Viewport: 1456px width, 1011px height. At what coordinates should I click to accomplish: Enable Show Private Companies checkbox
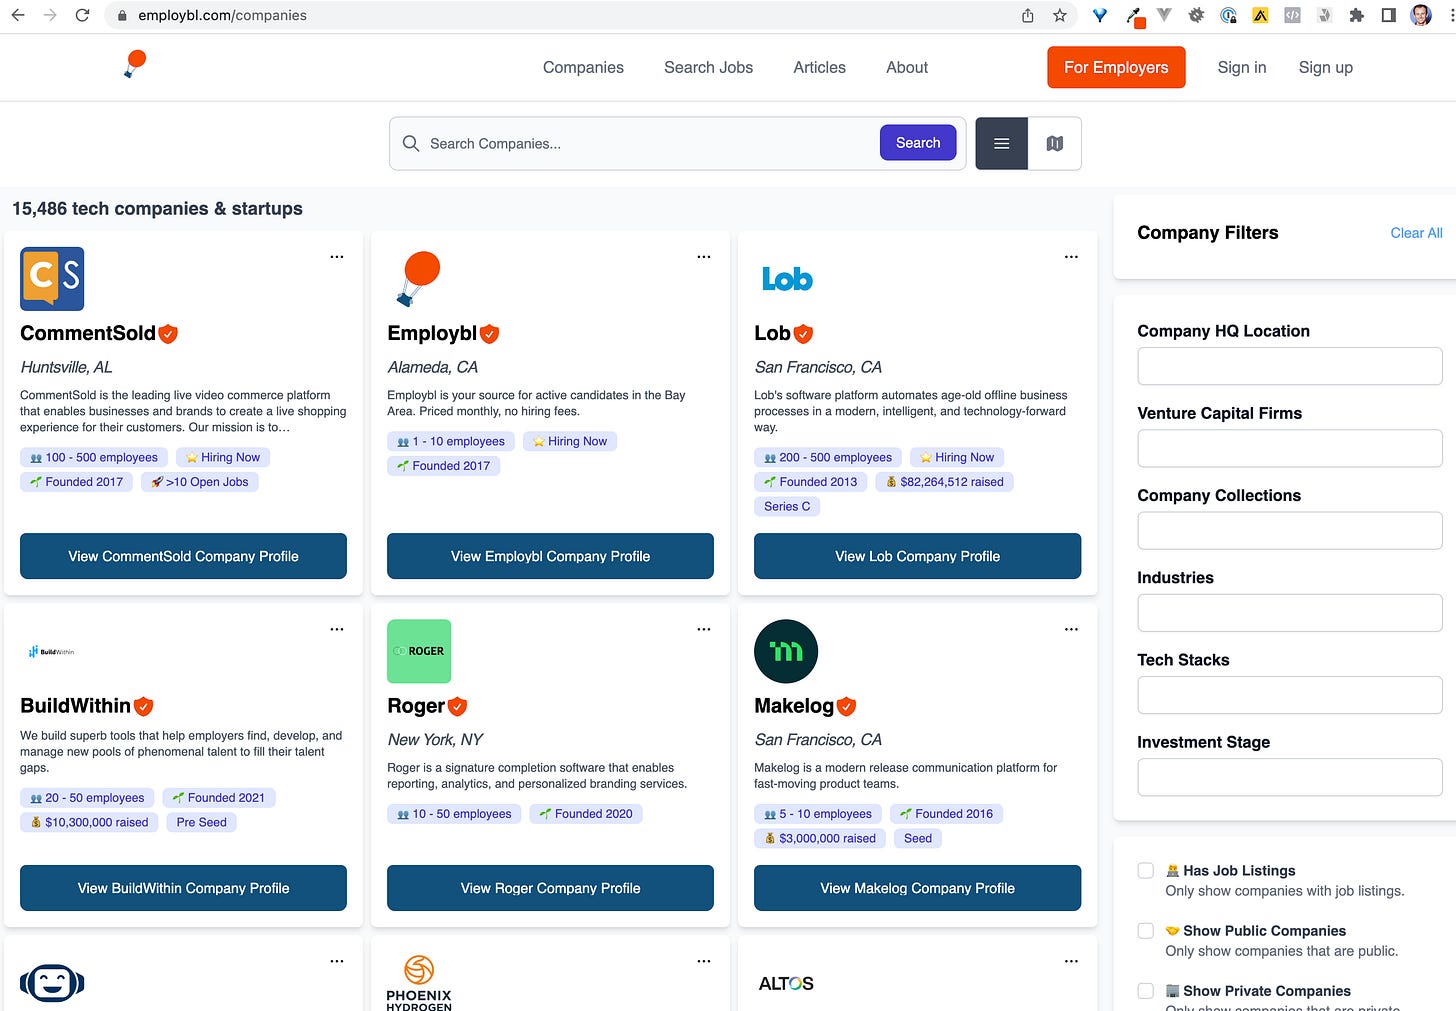coord(1146,991)
